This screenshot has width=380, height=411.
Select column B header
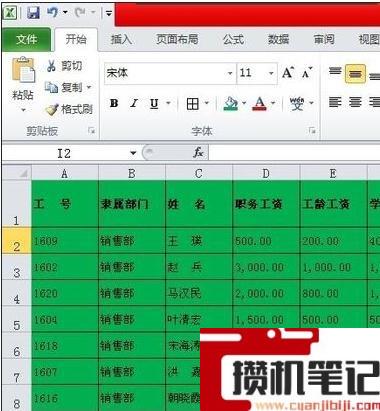pos(132,173)
